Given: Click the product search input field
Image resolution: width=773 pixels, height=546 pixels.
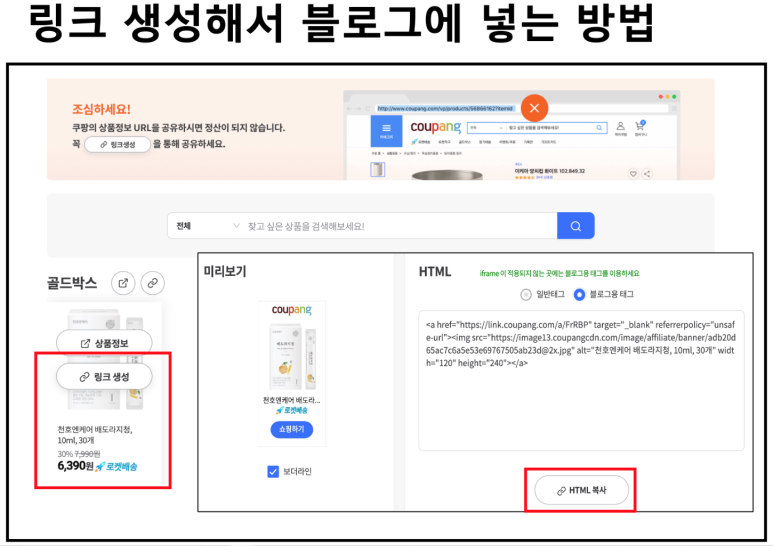Looking at the screenshot, I should point(400,226).
